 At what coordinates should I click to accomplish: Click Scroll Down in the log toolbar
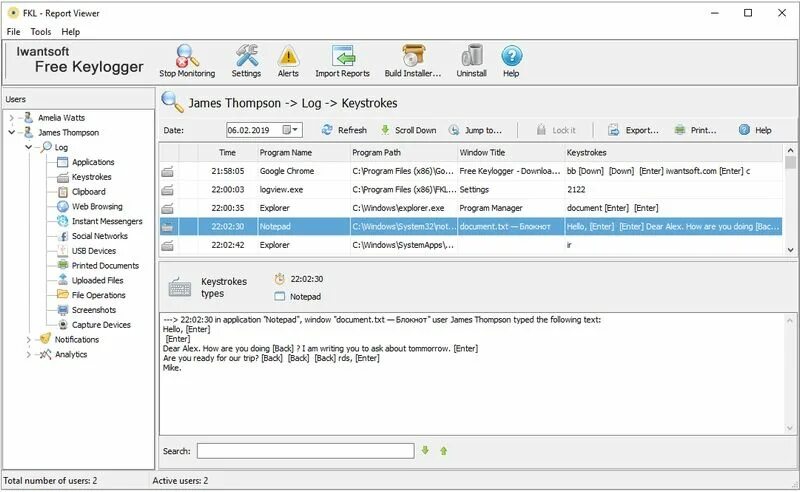click(x=409, y=130)
